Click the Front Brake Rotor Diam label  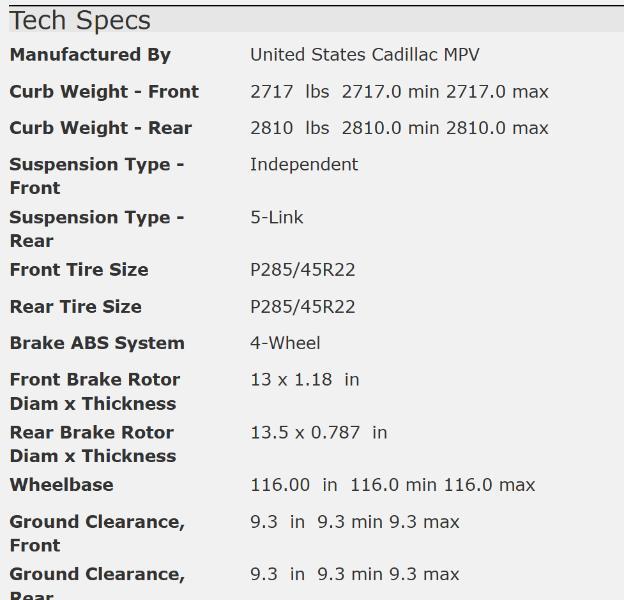94,391
